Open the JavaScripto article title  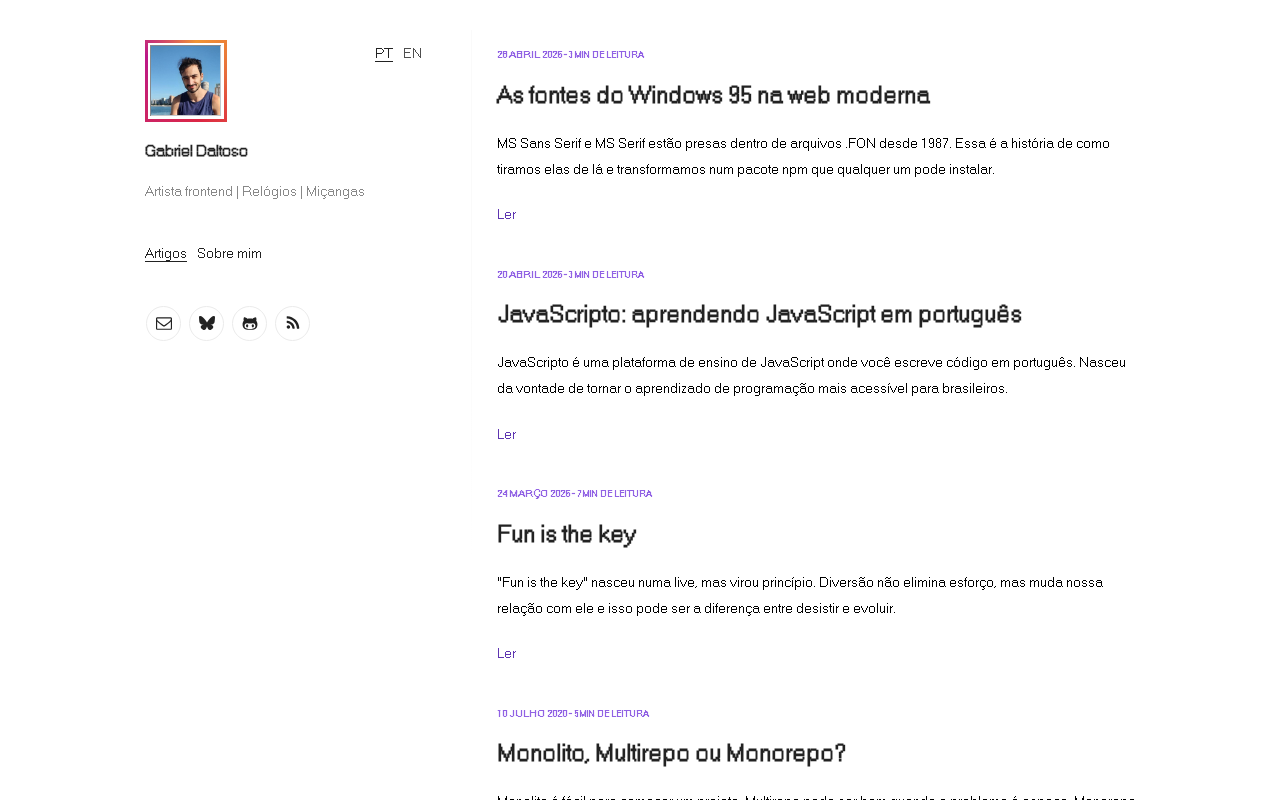pos(759,315)
